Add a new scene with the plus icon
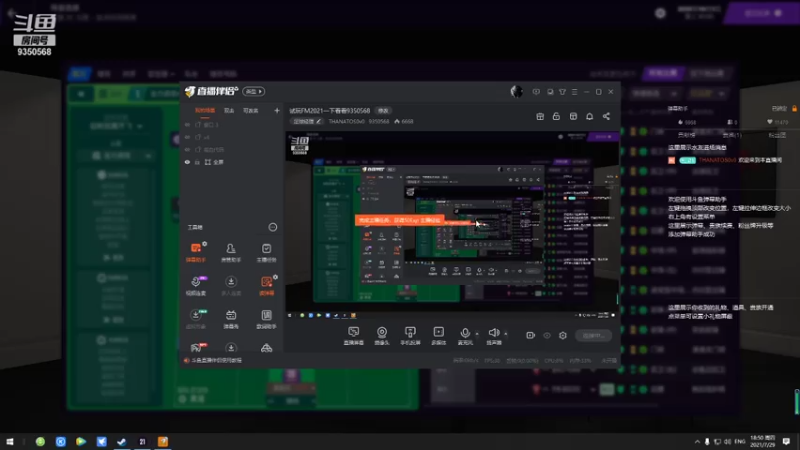Image resolution: width=800 pixels, height=450 pixels. 277,110
